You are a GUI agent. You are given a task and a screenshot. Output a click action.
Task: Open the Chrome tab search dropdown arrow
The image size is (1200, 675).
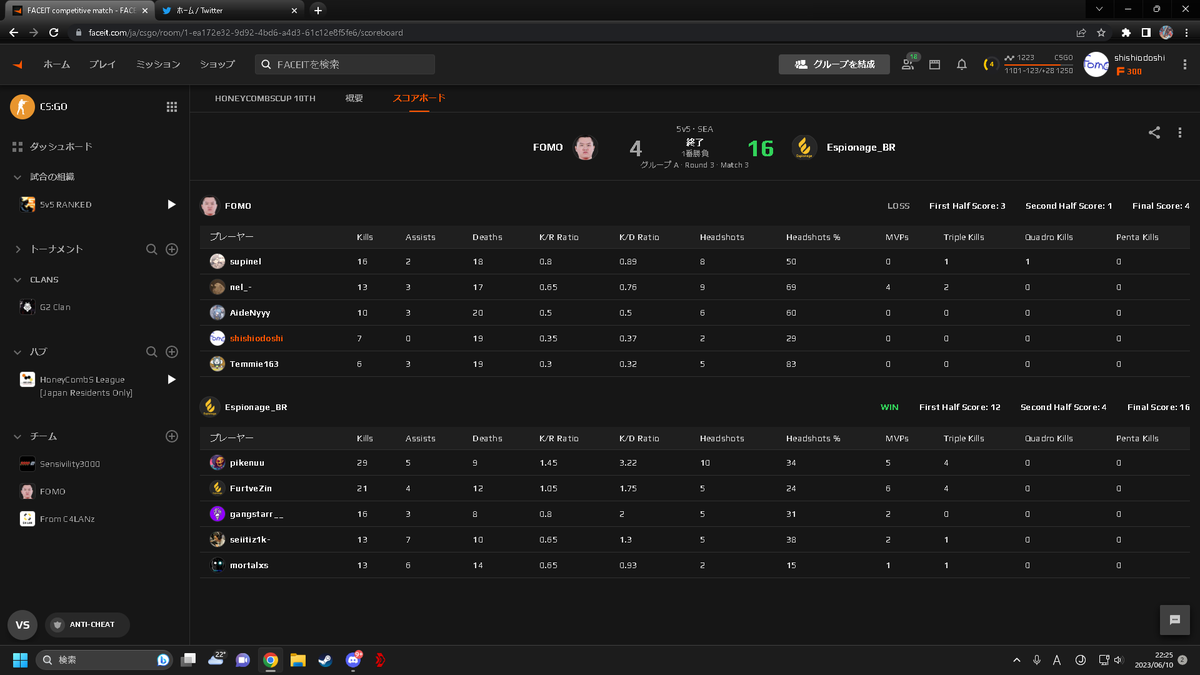[x=1101, y=9]
